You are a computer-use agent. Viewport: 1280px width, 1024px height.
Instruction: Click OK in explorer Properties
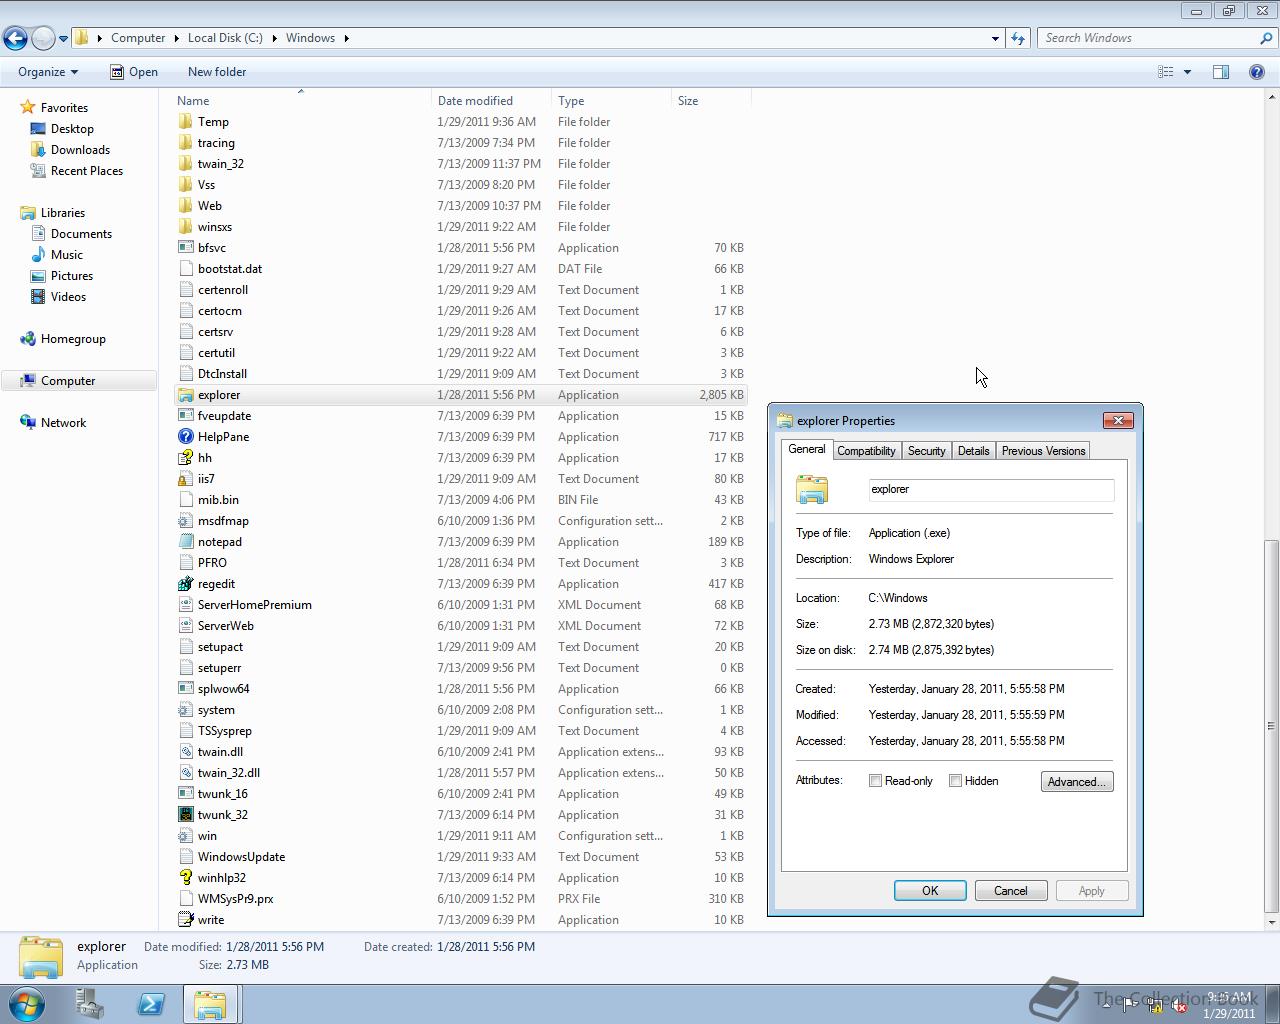click(x=930, y=891)
